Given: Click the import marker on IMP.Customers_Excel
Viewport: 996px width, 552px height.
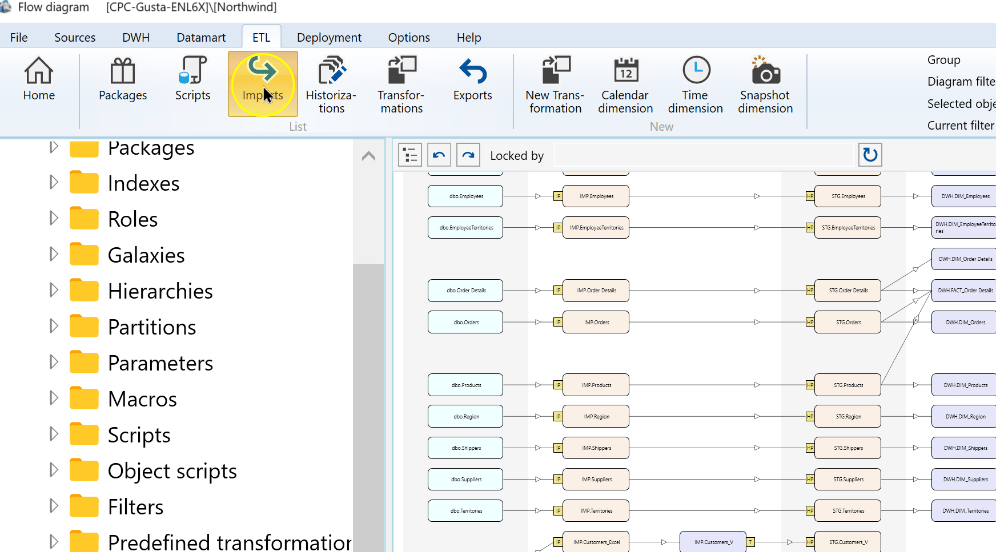Looking at the screenshot, I should click(558, 542).
